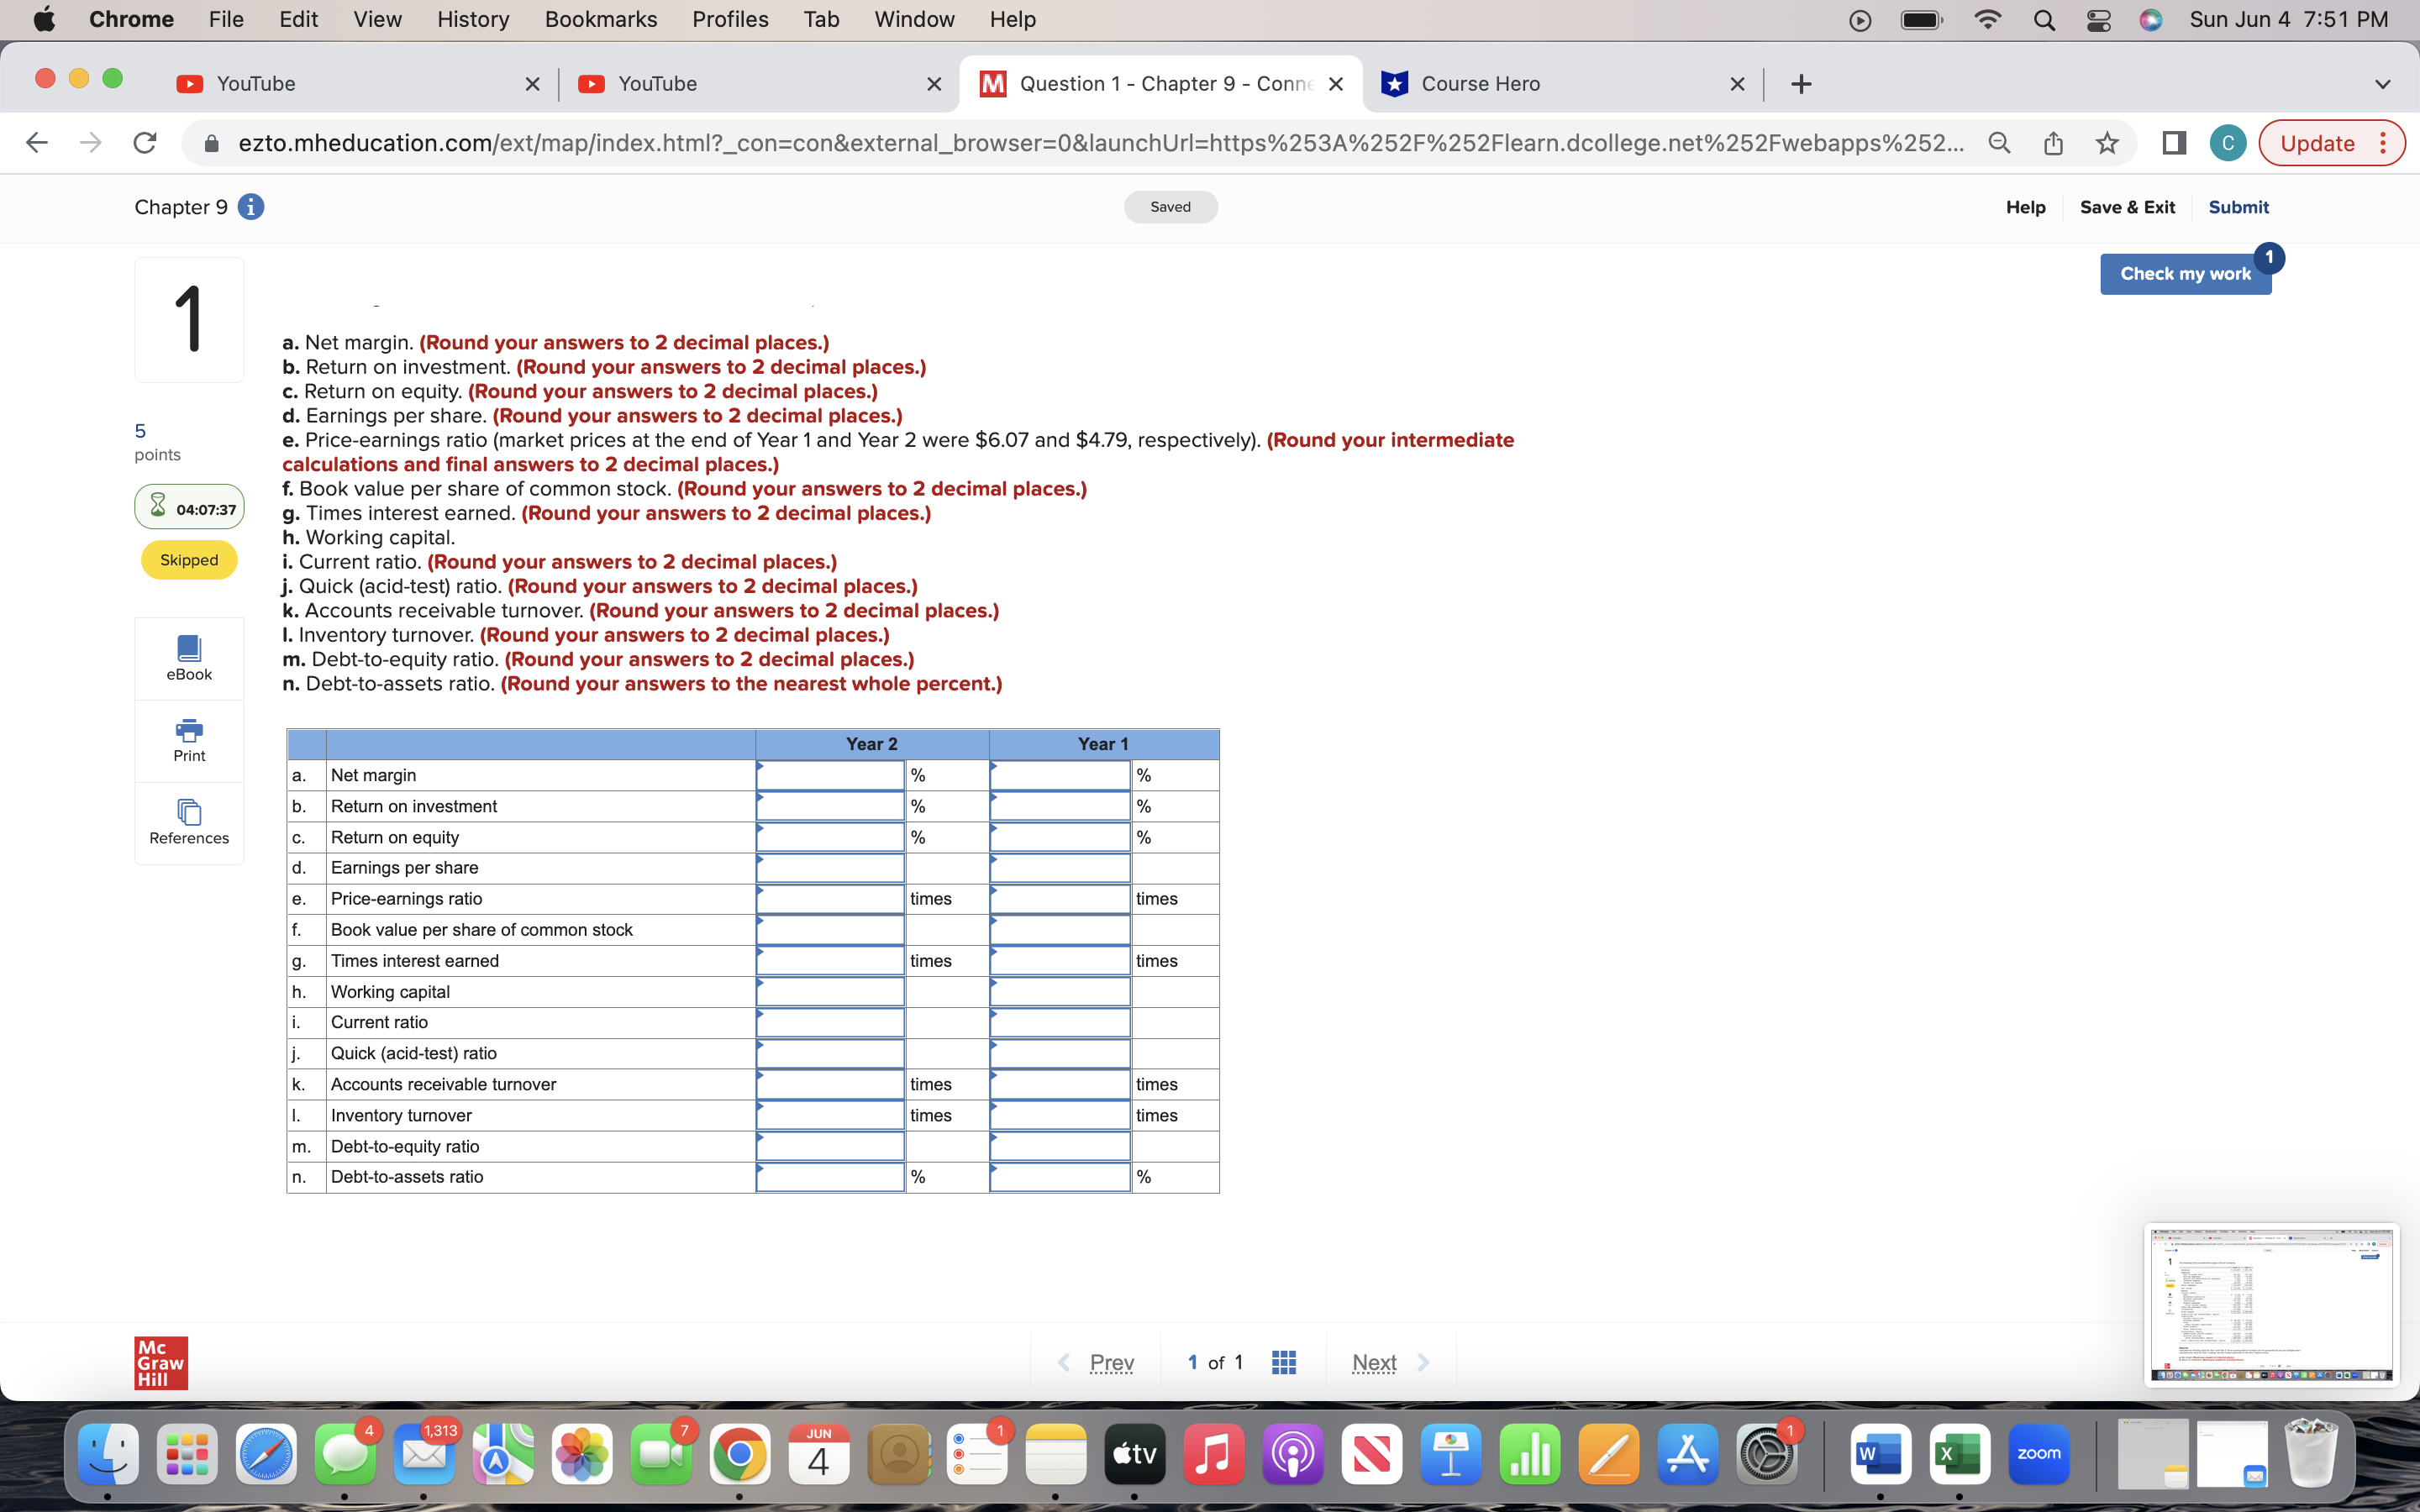Toggle the bookmark star for this page
The height and width of the screenshot is (1512, 2420).
(x=2107, y=143)
